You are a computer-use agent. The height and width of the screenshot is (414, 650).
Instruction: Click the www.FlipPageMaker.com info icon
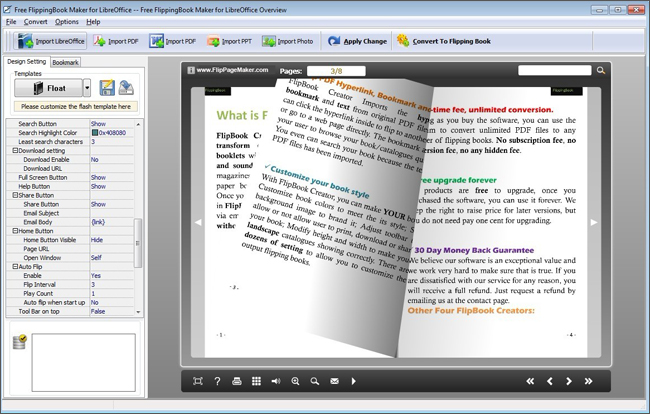coord(191,70)
